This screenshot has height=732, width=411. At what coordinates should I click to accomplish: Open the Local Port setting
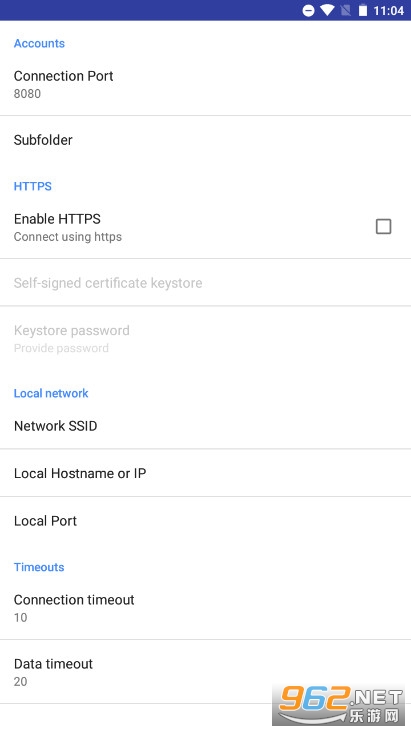tap(206, 521)
